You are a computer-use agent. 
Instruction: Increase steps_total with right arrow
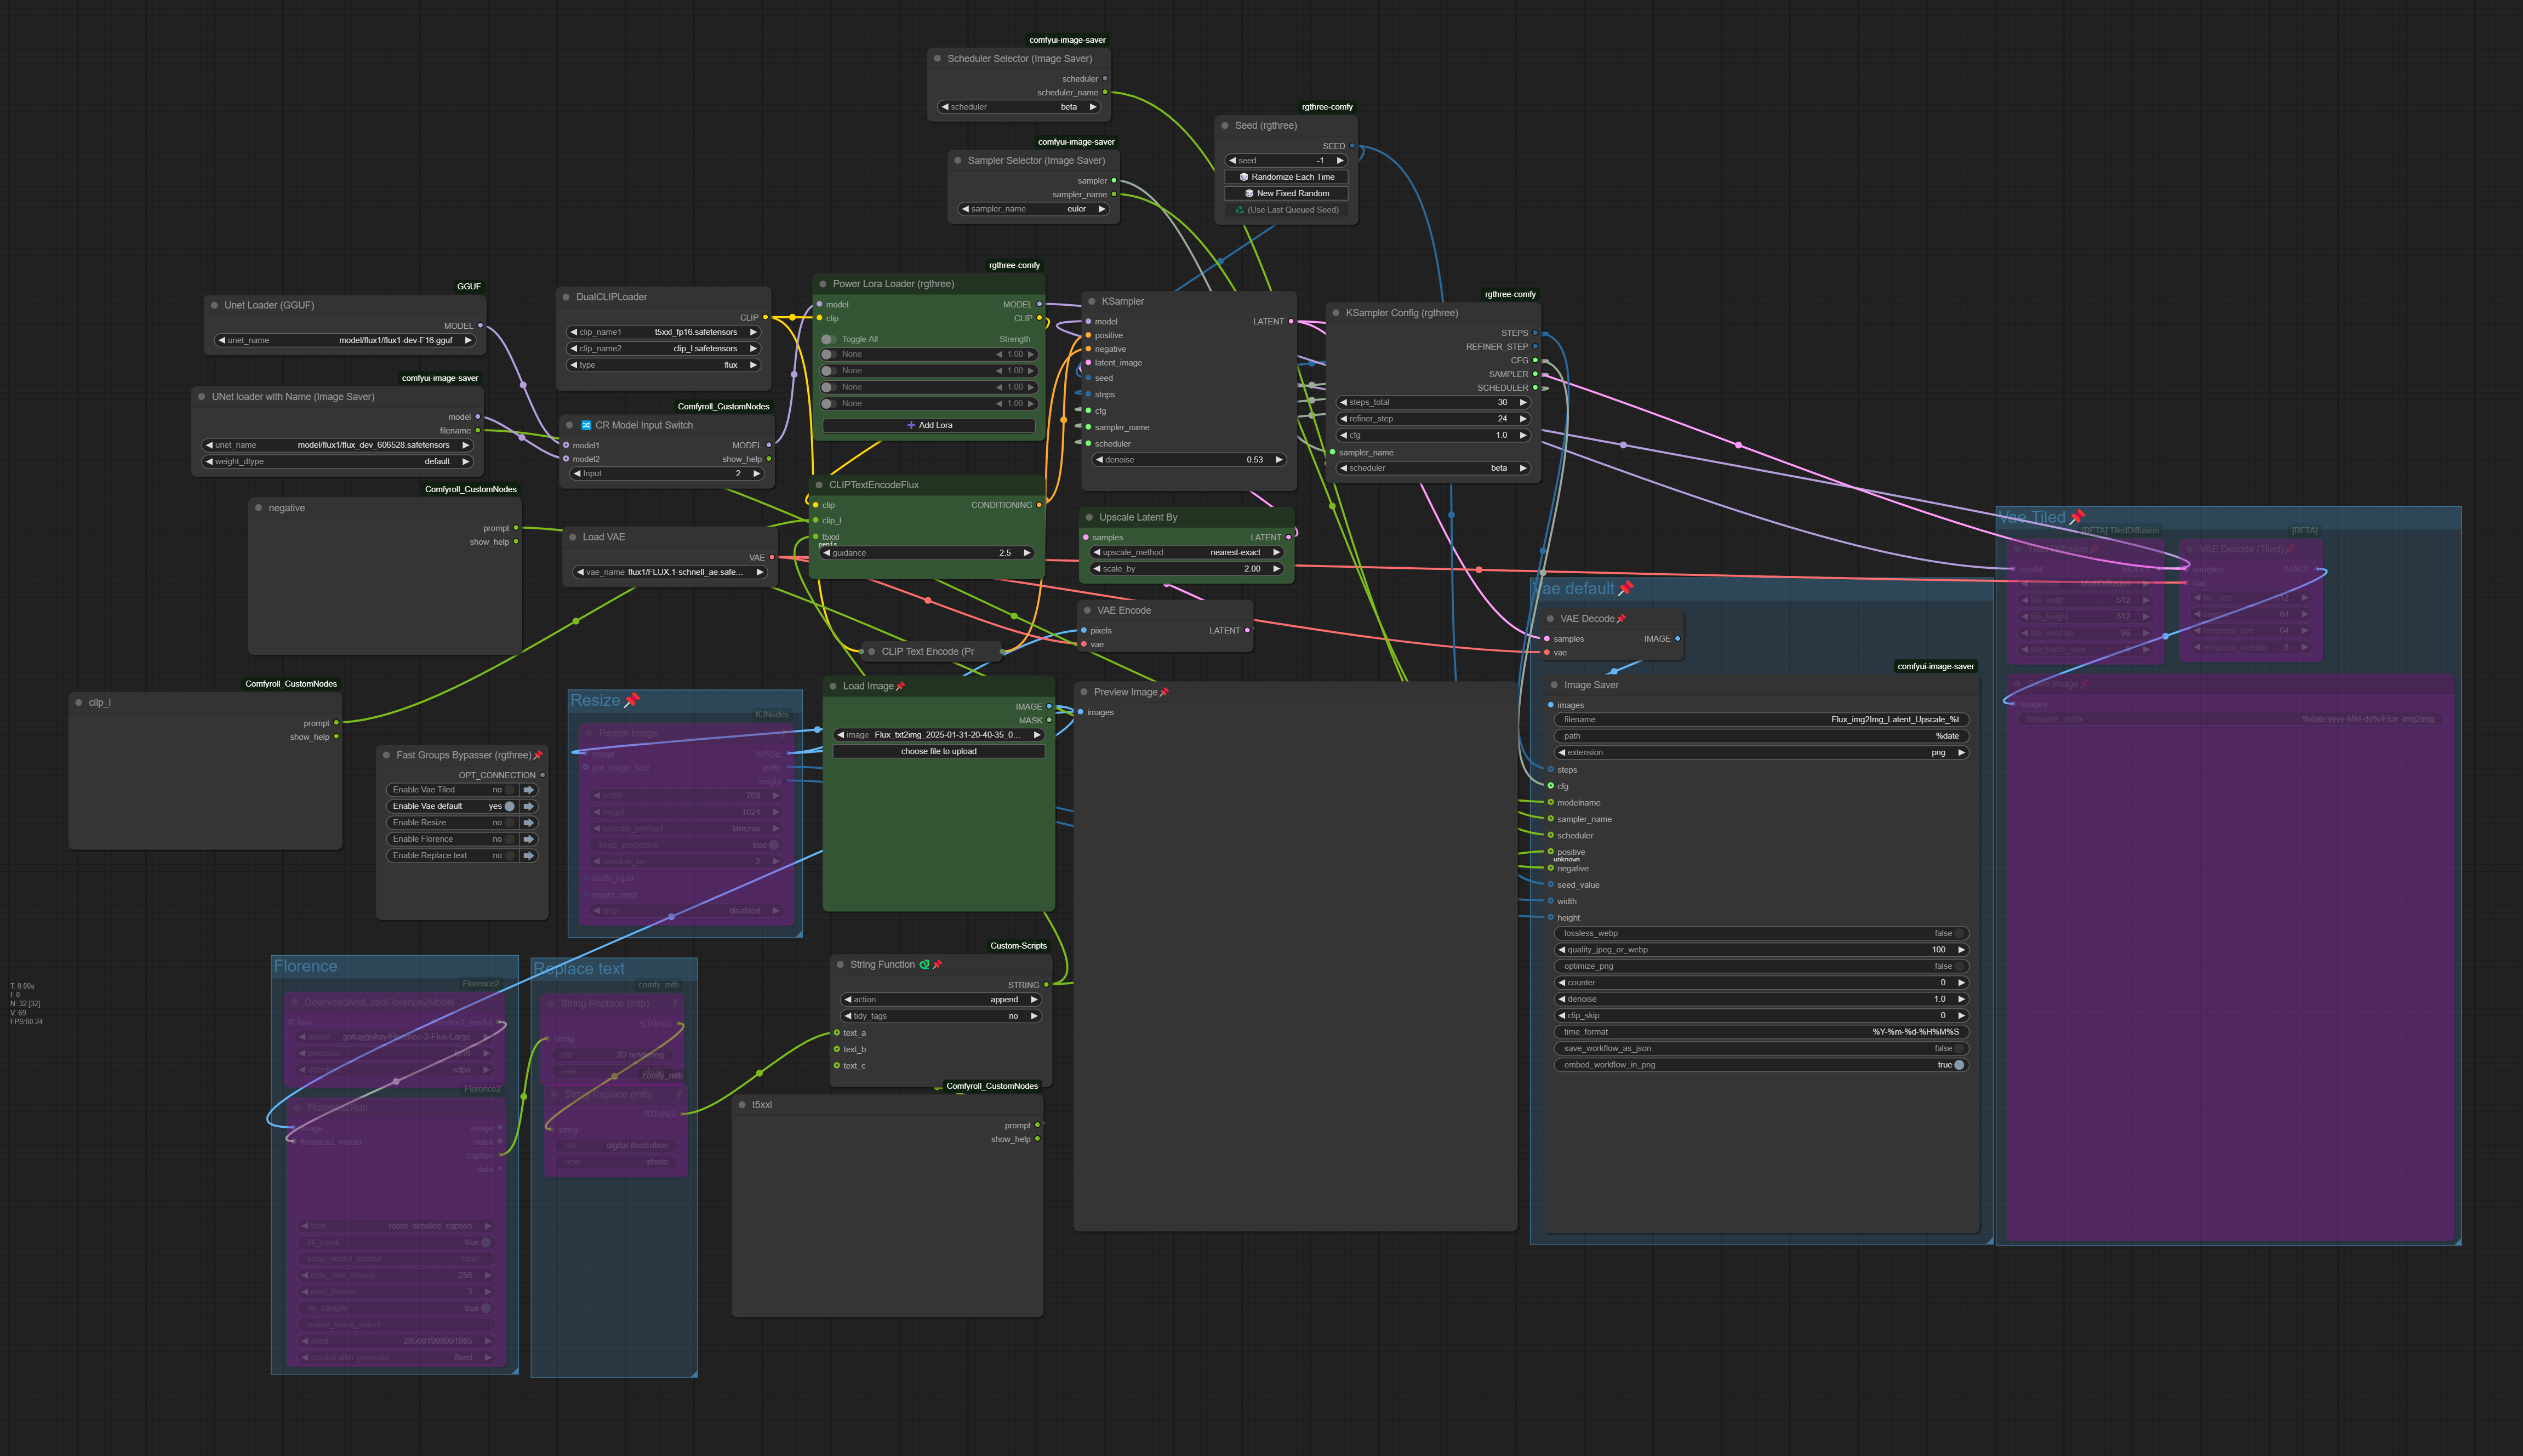tap(1523, 403)
